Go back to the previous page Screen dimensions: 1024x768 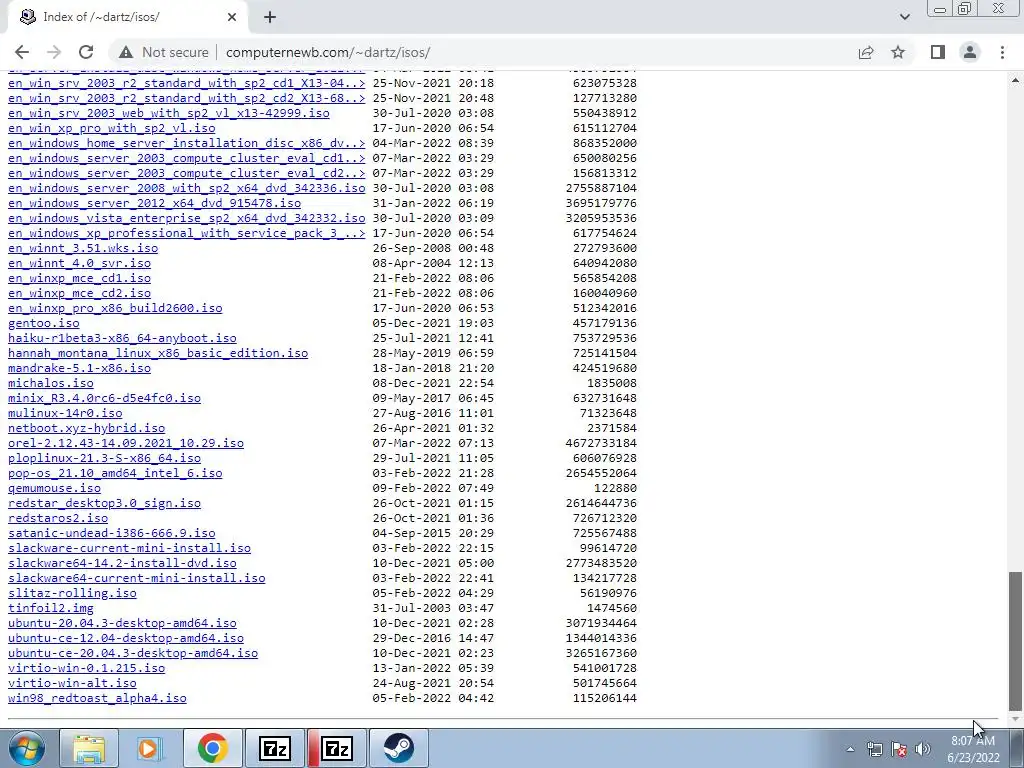pyautogui.click(x=22, y=52)
